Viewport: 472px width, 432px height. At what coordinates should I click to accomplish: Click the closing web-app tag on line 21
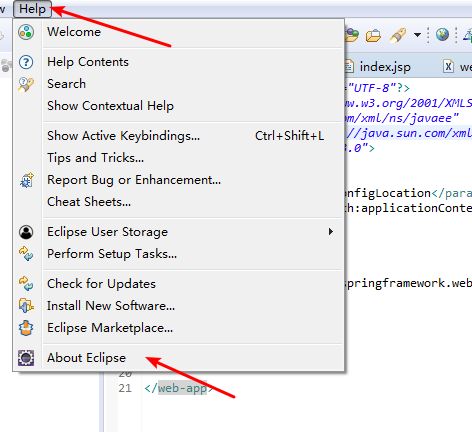coord(179,388)
